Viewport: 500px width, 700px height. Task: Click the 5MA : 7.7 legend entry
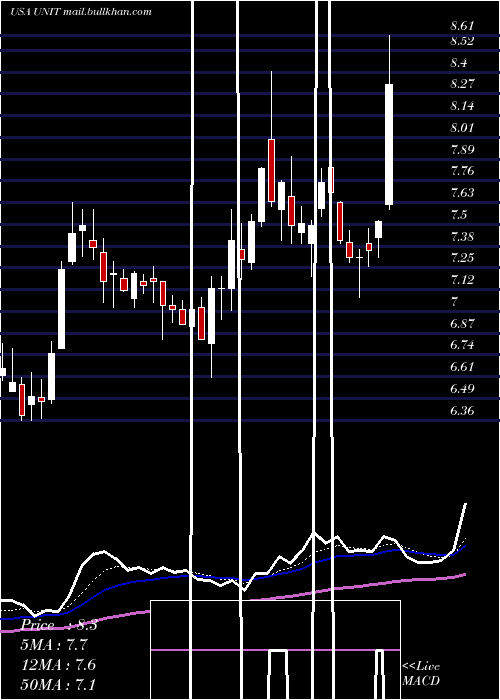point(54,645)
